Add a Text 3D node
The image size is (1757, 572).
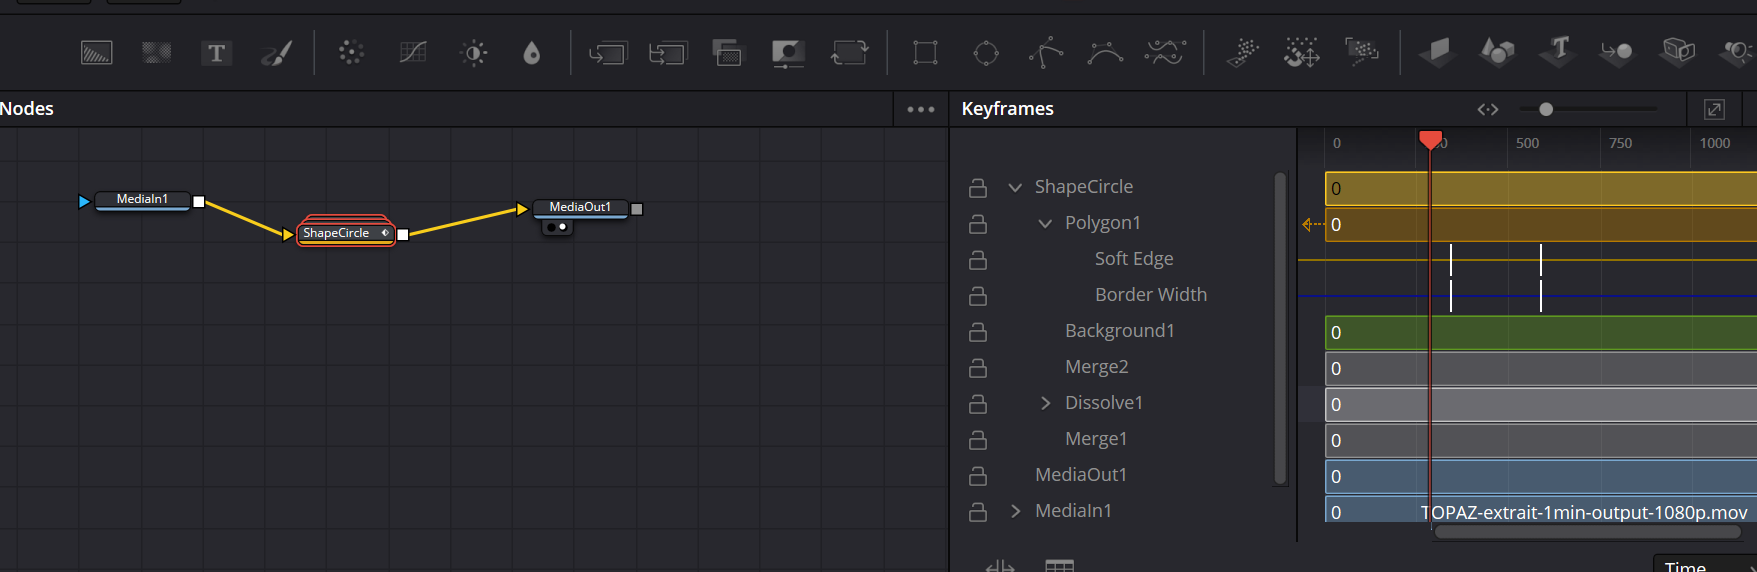pos(1558,52)
